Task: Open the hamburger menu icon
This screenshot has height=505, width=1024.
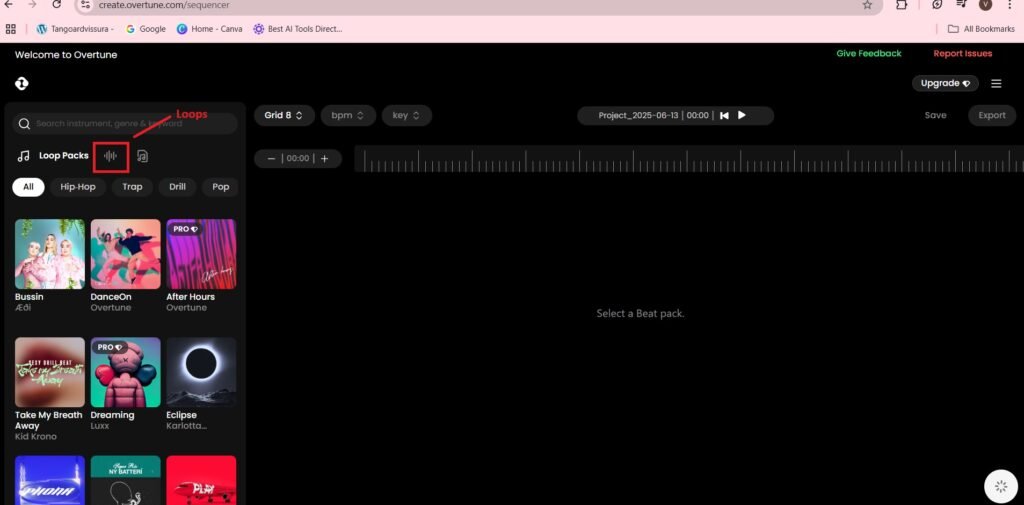Action: [996, 84]
